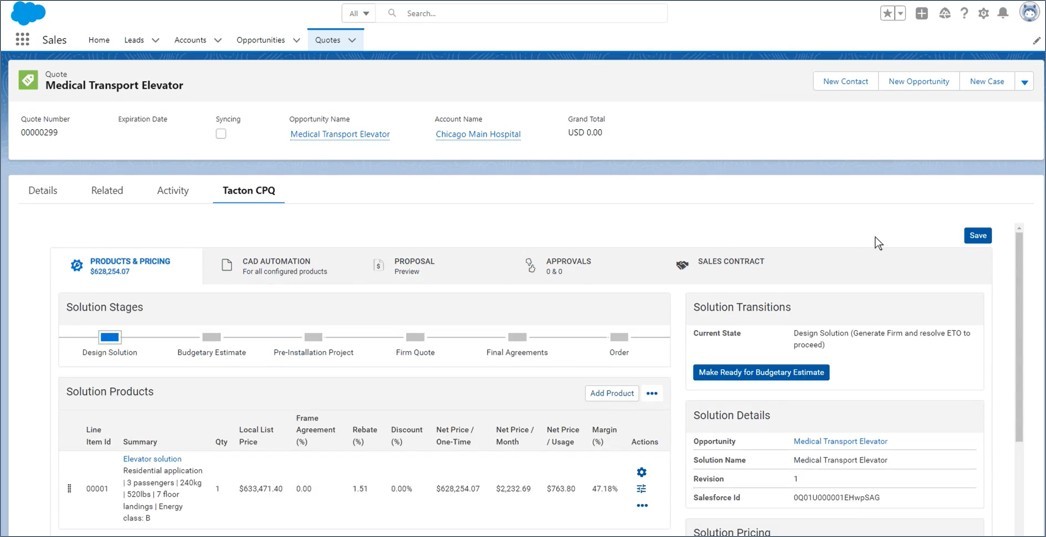Viewport: 1046px width, 537px height.
Task: Open the search scope All dropdown
Action: tap(360, 13)
